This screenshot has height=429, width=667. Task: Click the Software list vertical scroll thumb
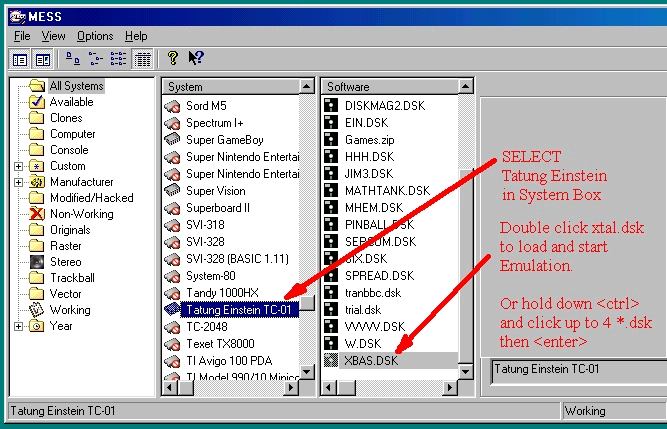click(x=466, y=267)
